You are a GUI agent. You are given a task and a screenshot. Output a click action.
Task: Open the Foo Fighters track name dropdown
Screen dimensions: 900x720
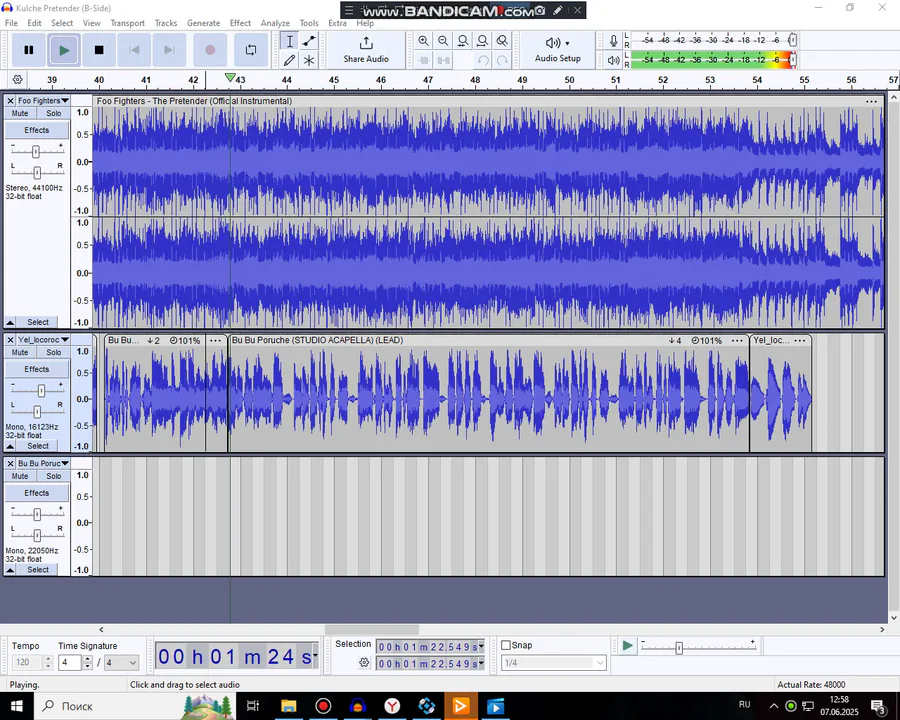(x=42, y=100)
